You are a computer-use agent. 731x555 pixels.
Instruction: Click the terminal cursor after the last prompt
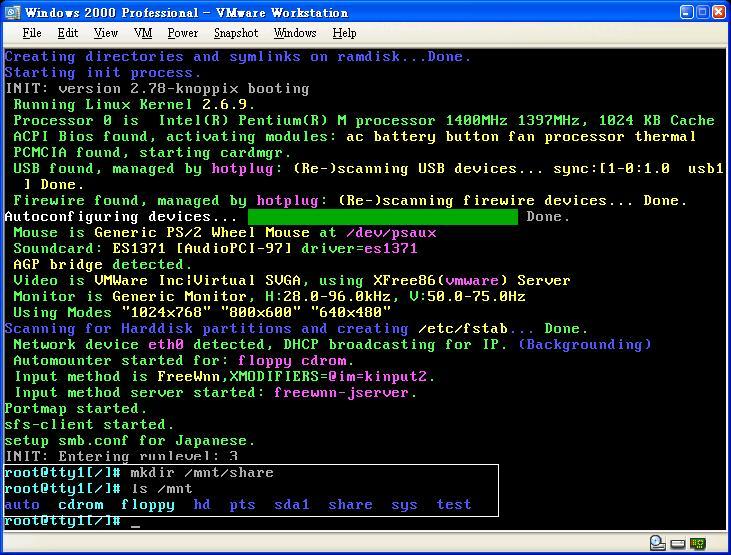point(136,526)
